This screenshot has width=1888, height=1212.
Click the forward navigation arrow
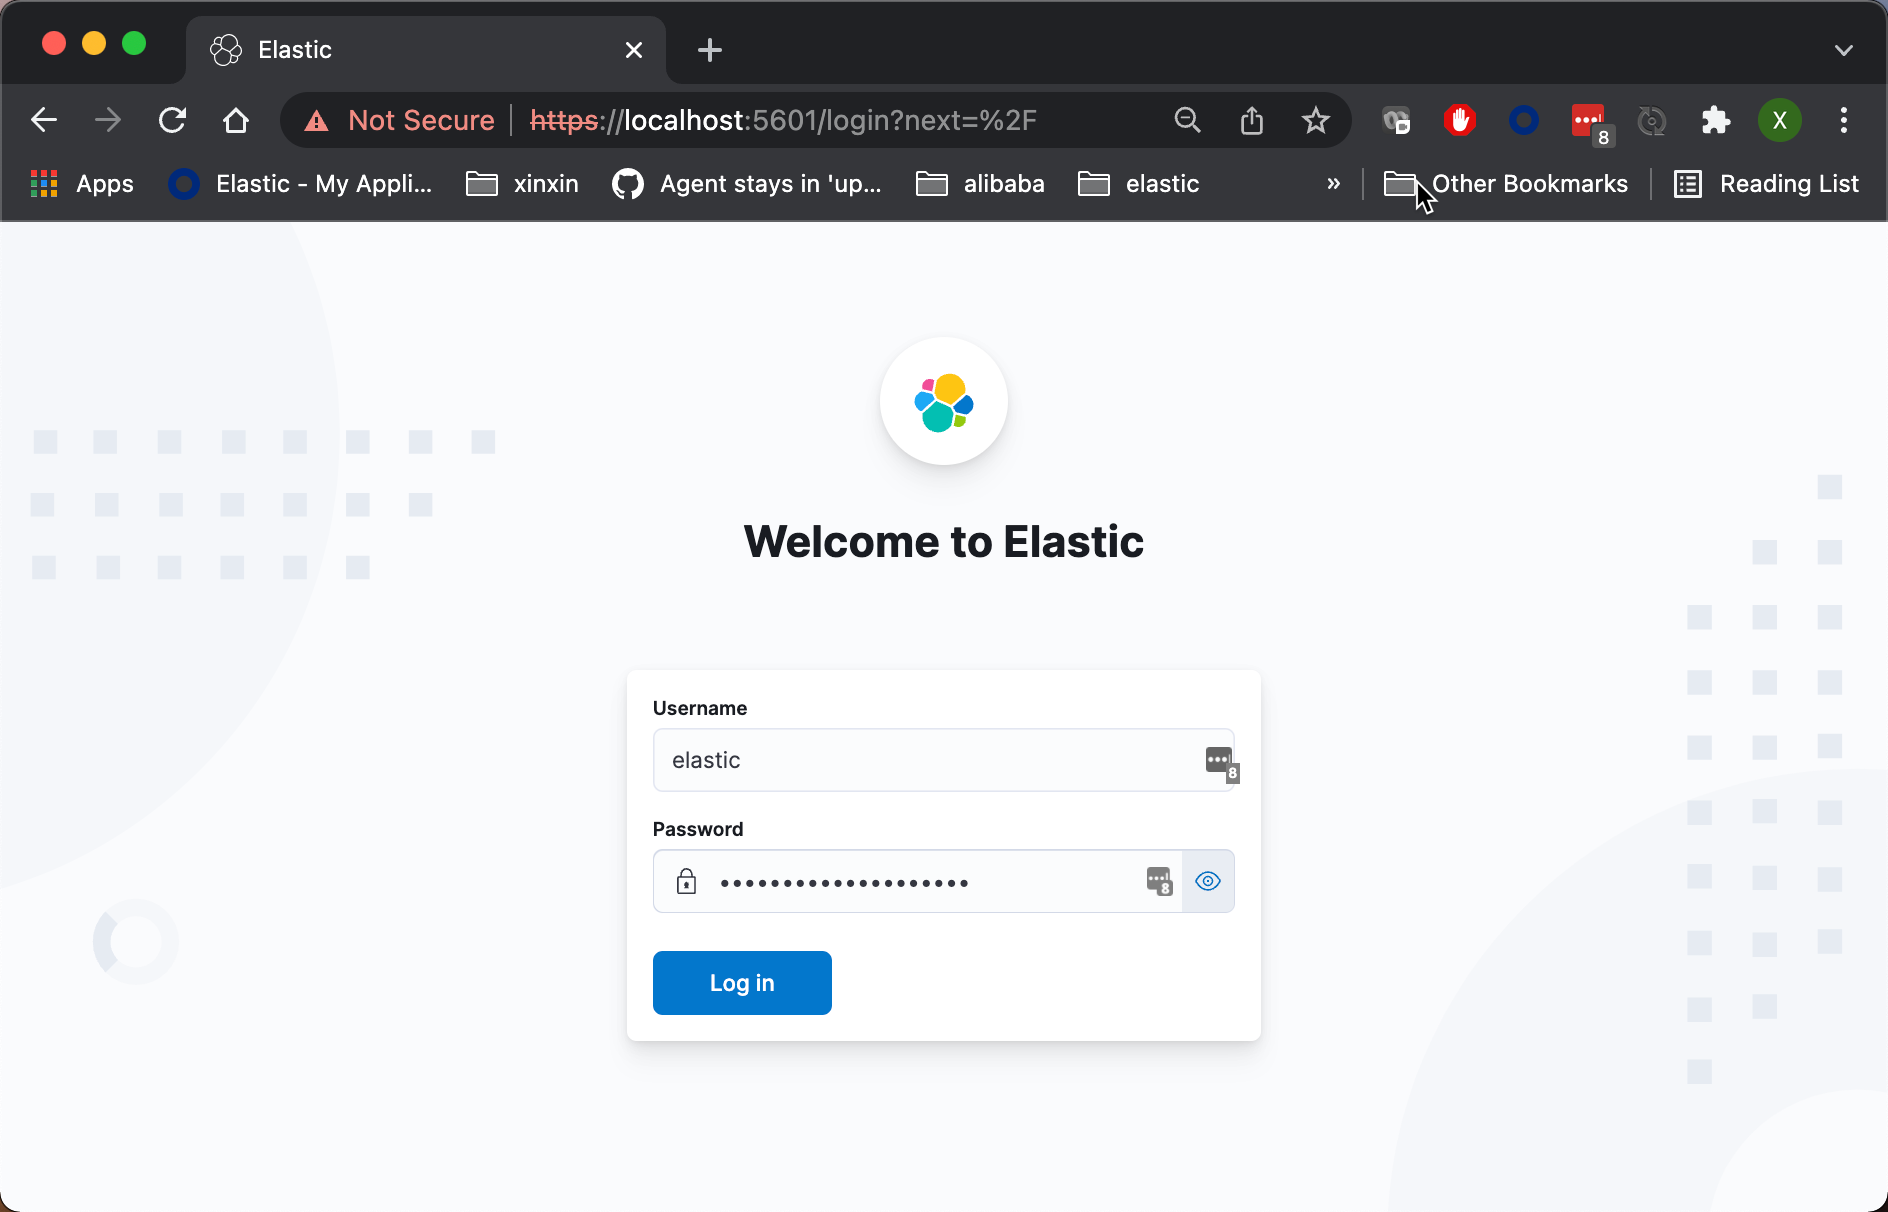point(108,120)
